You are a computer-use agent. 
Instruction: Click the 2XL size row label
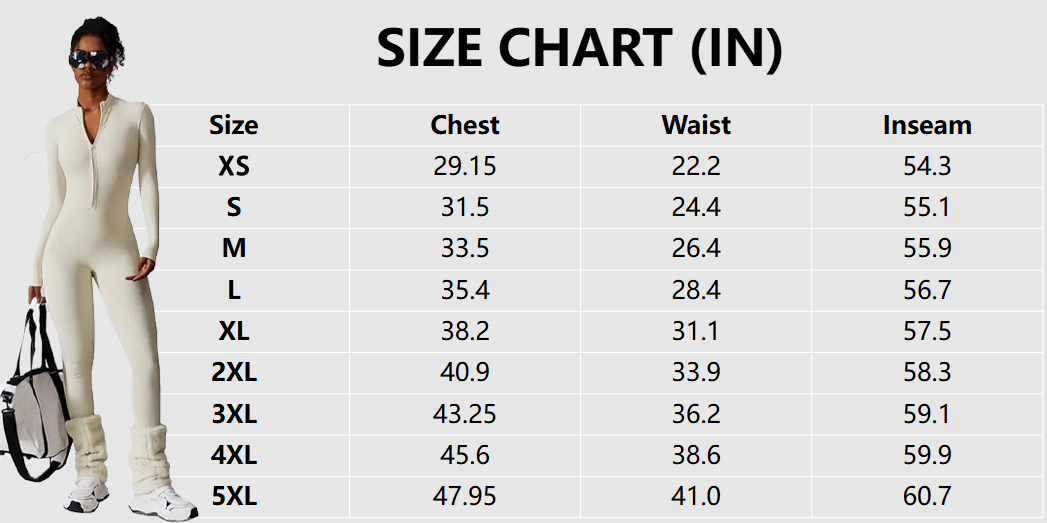[233, 373]
